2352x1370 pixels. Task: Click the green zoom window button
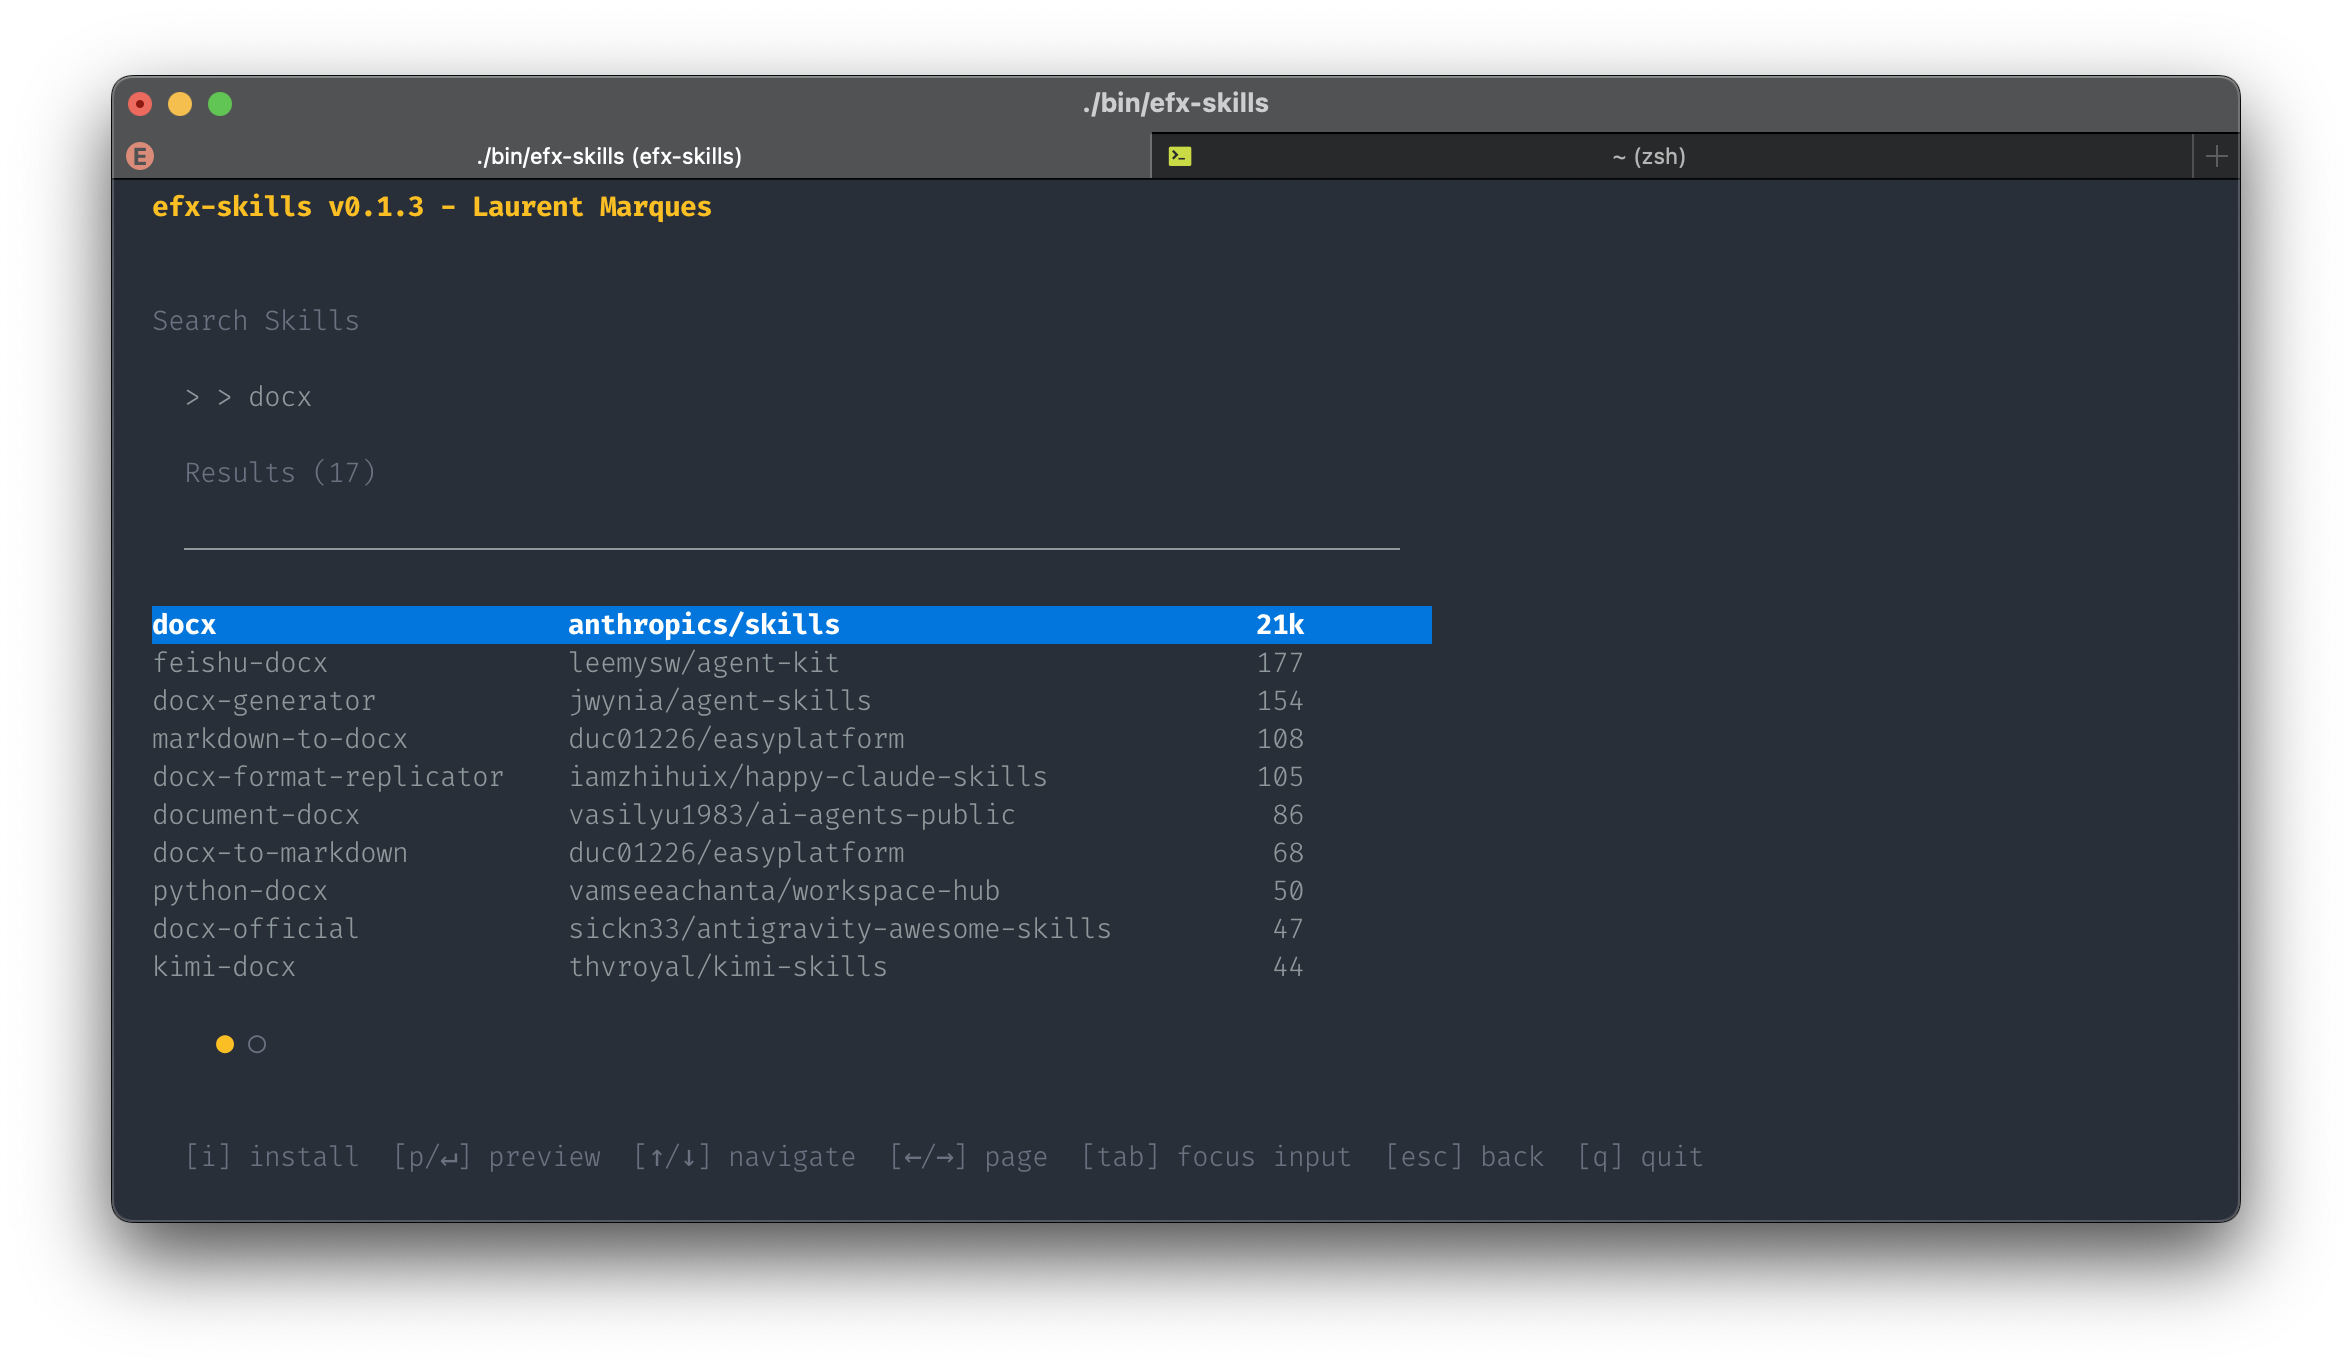[220, 104]
